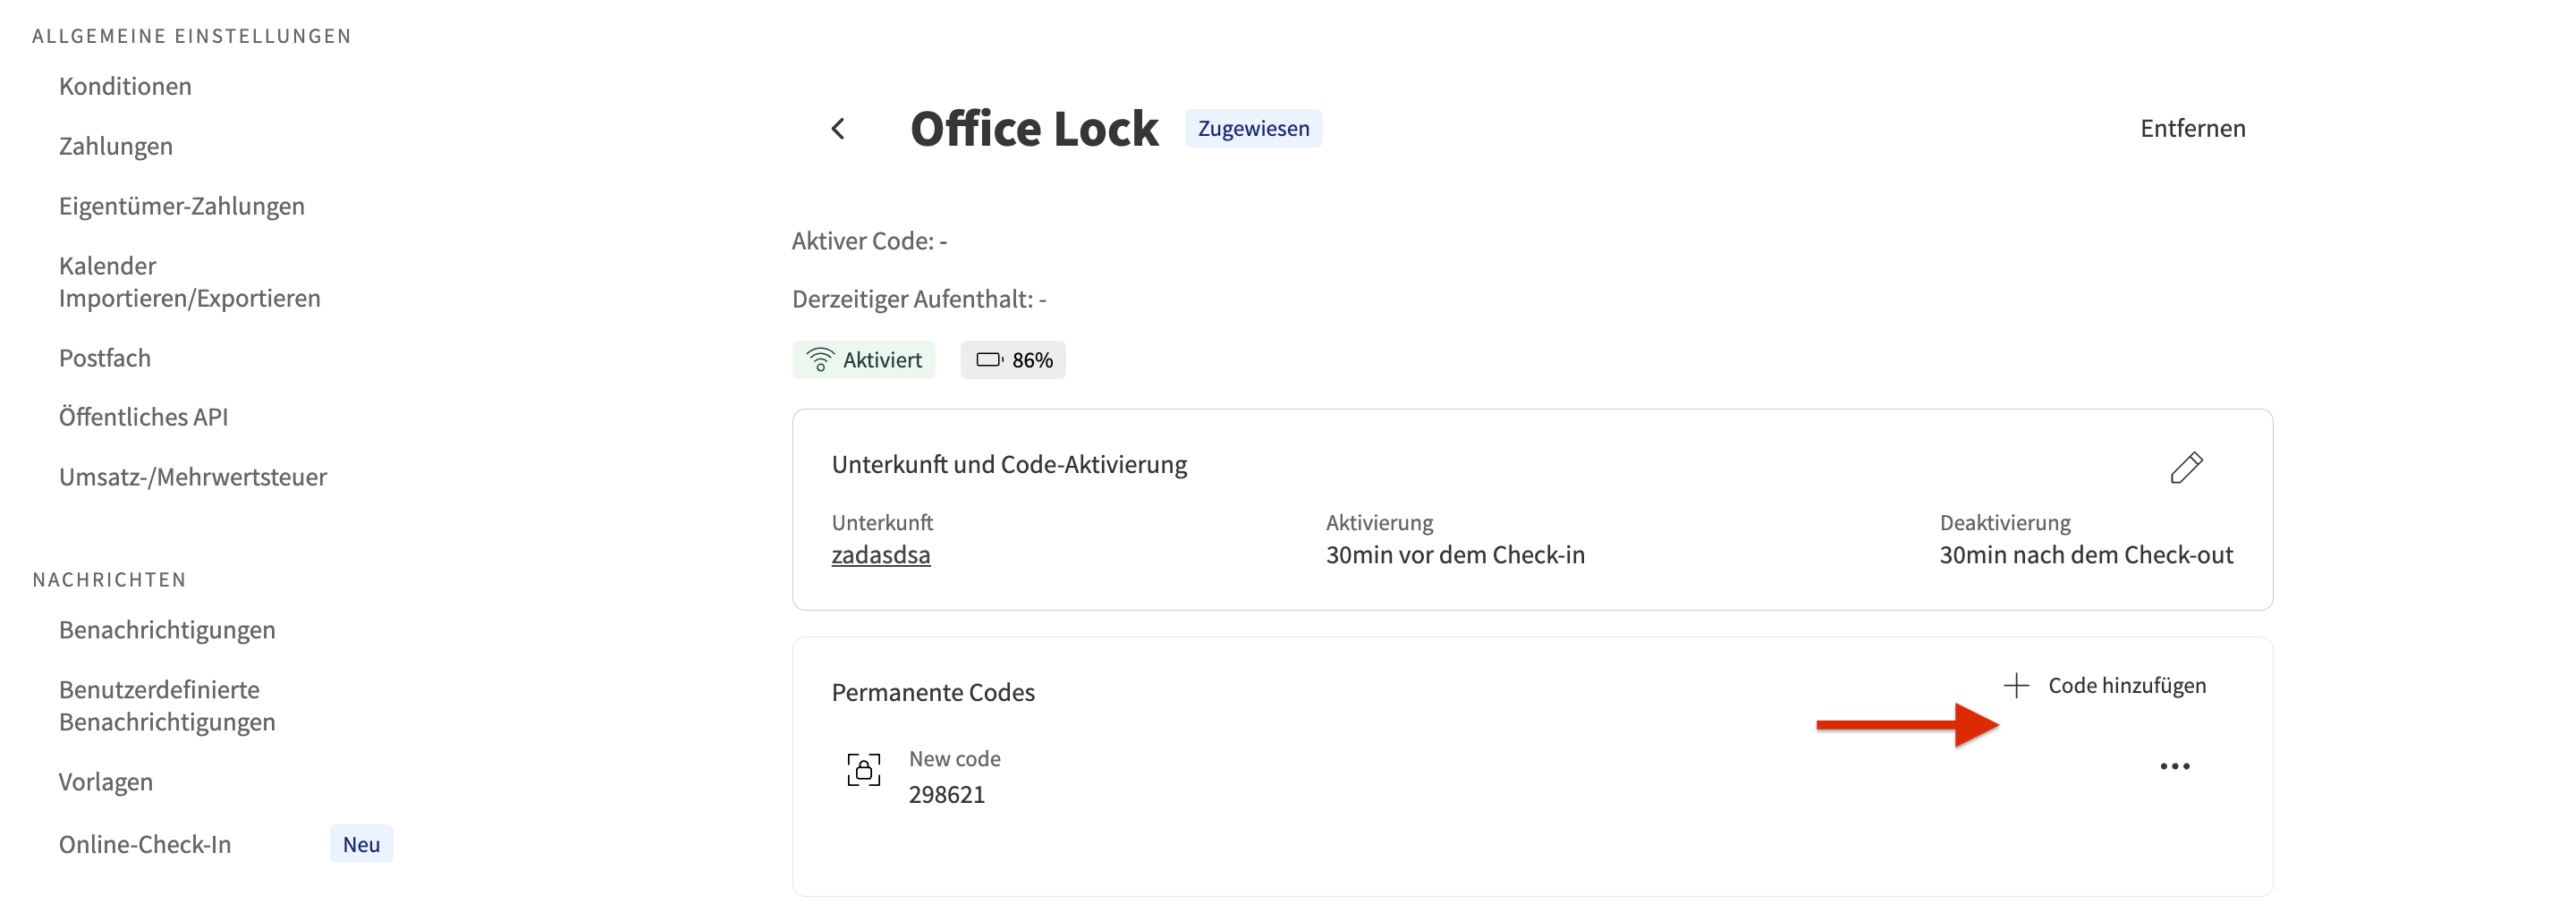Click the back arrow beside Office Lock
The height and width of the screenshot is (912, 2576).
[838, 129]
